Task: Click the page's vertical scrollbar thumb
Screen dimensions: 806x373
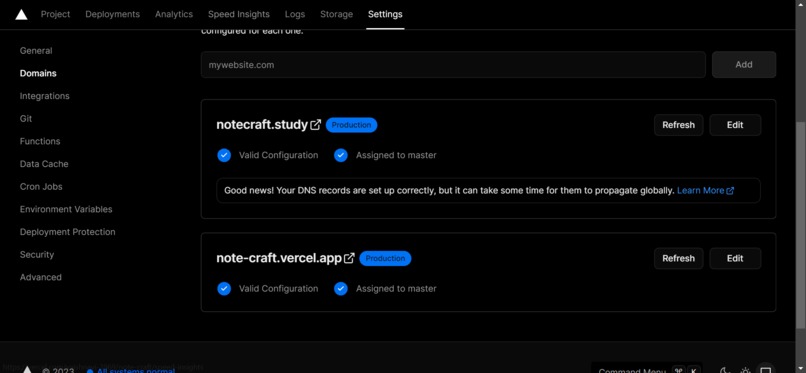Action: pos(800,225)
